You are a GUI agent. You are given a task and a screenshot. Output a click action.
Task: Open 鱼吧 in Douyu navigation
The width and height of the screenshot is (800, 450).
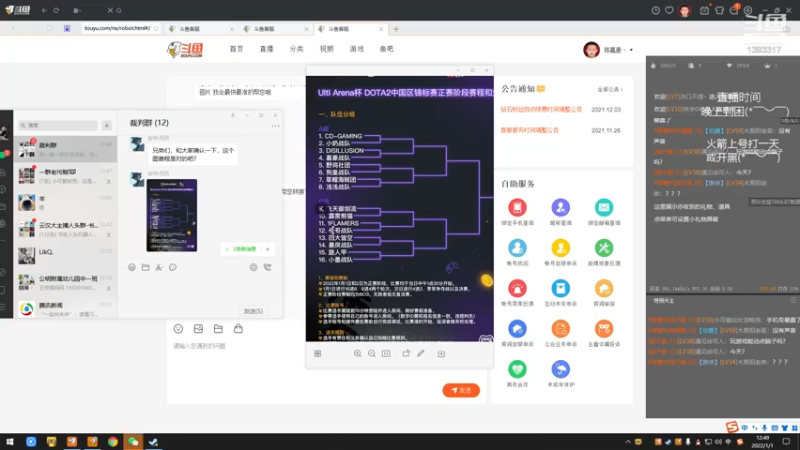coord(387,49)
